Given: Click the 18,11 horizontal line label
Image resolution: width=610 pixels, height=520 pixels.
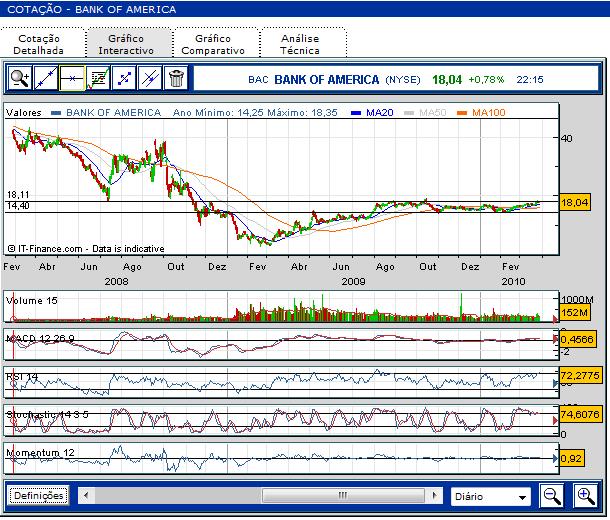Looking at the screenshot, I should pos(18,195).
